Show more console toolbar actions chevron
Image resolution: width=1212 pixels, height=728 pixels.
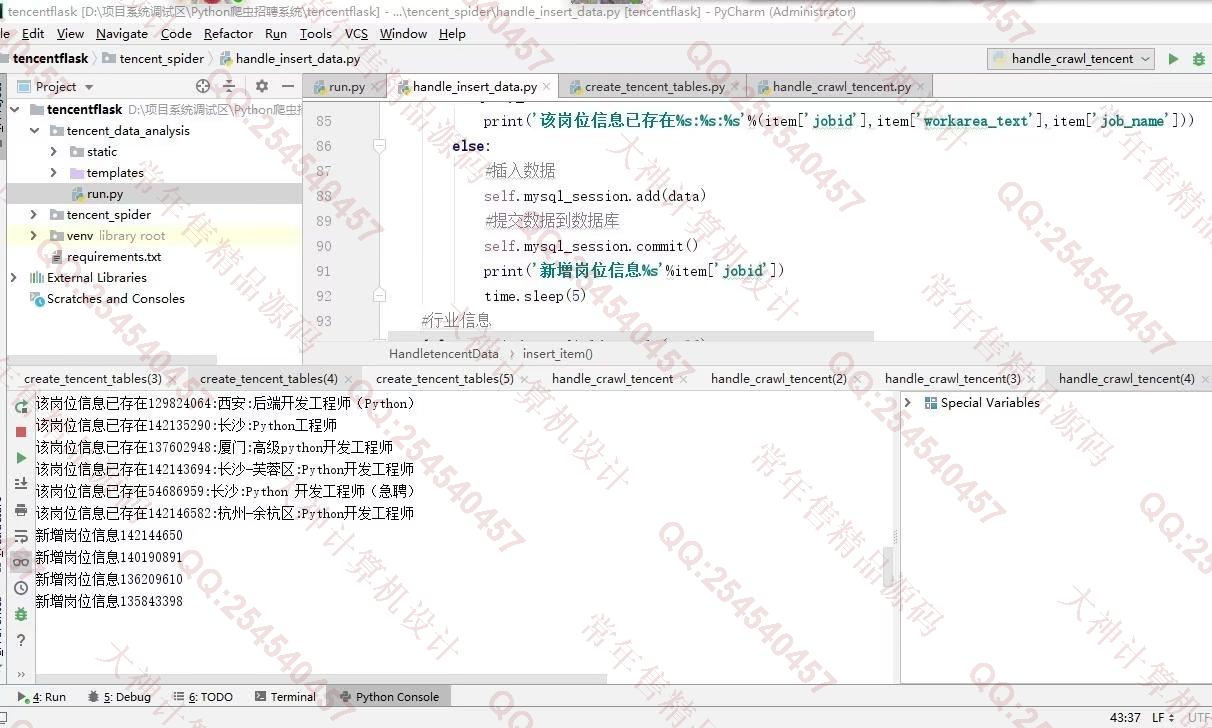21,674
